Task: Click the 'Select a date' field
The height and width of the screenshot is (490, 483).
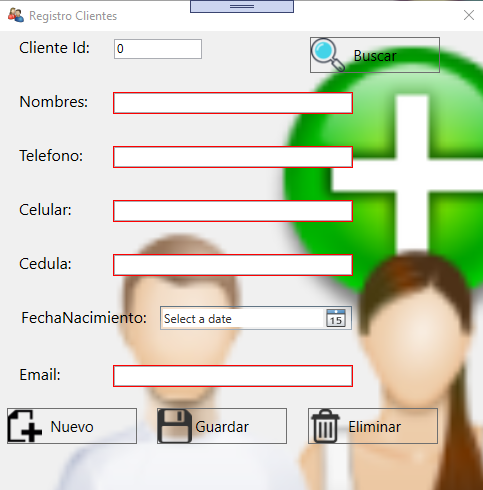Action: coord(256,318)
